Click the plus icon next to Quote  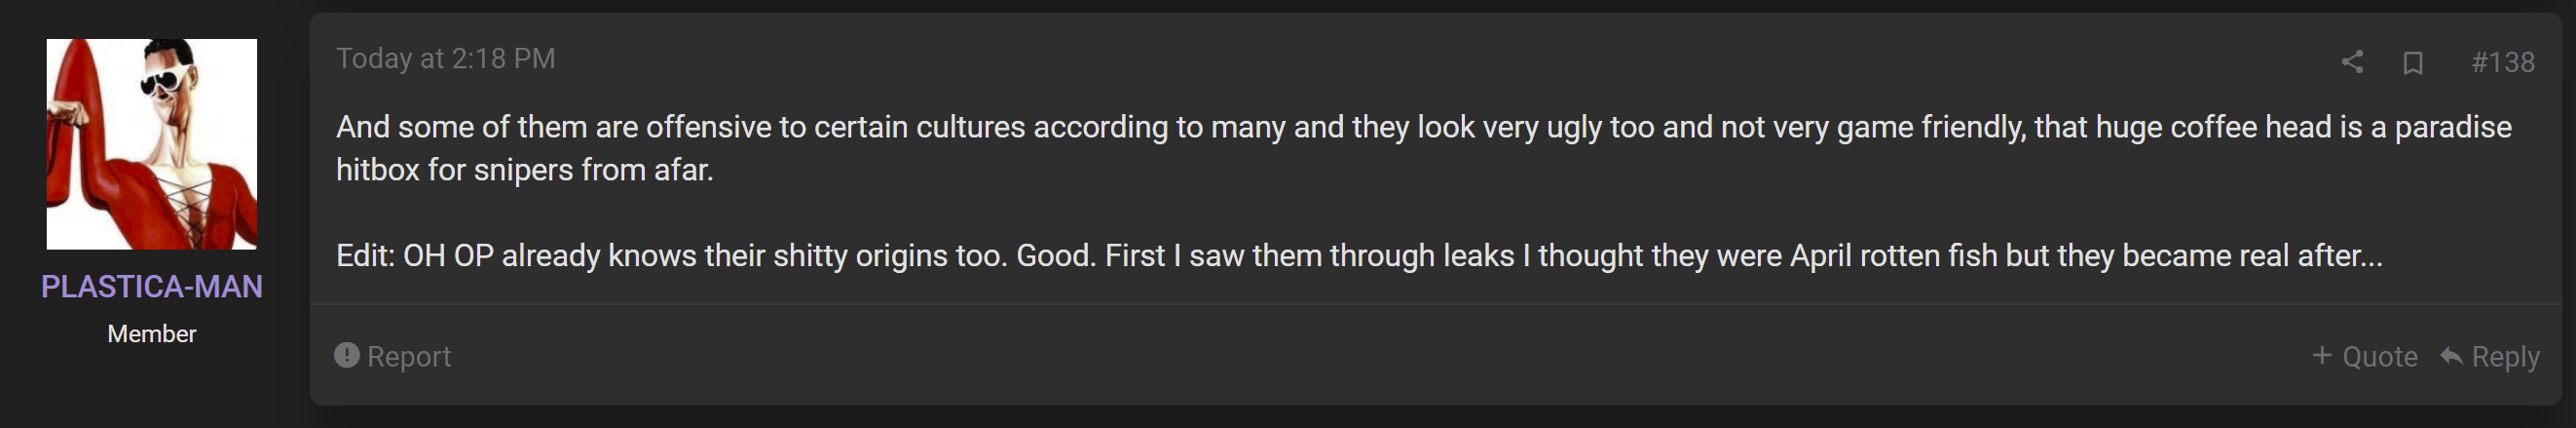[x=2322, y=355]
